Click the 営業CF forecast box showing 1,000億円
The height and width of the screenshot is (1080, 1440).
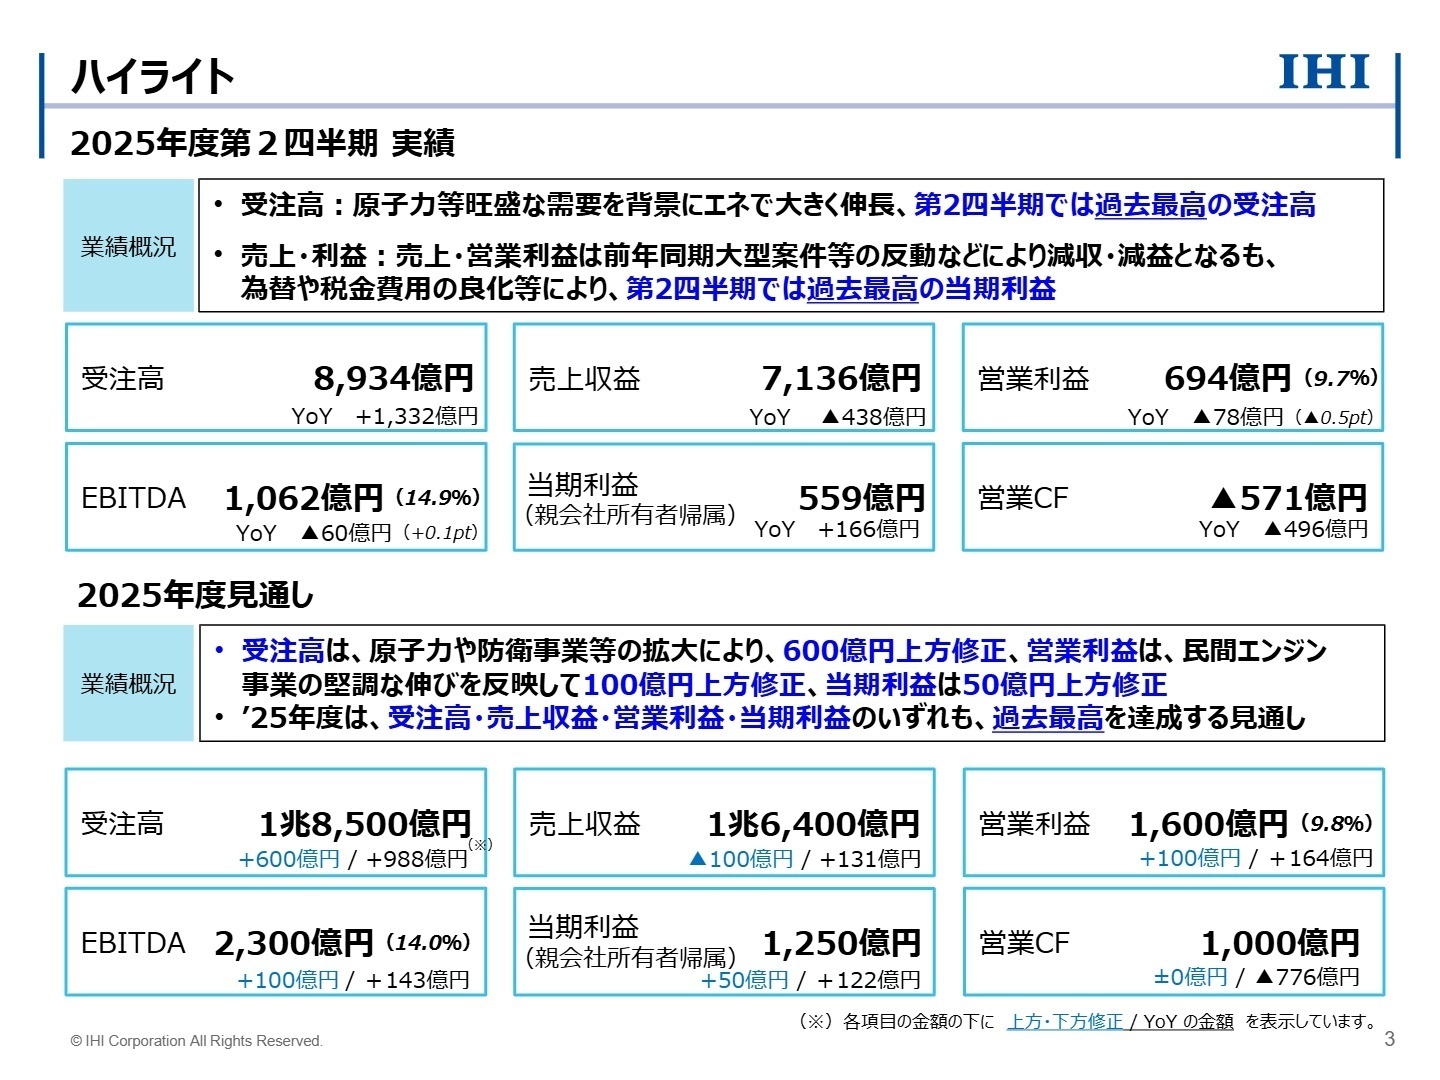point(1171,941)
